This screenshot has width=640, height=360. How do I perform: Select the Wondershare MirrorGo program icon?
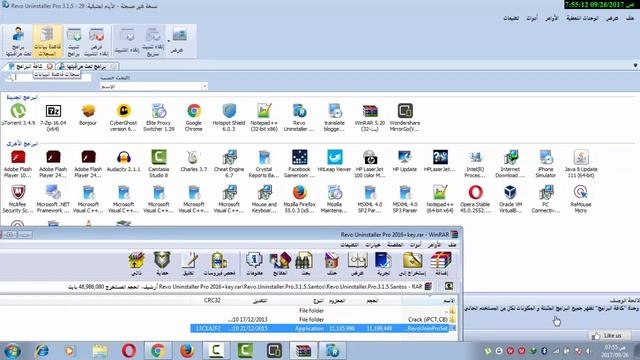405,118
